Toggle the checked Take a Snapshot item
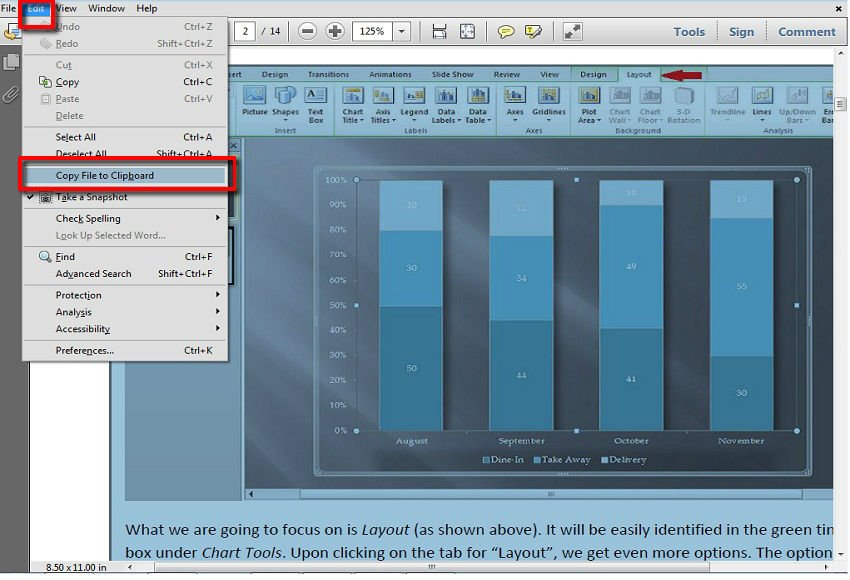Viewport: 850px width, 580px height. point(91,197)
